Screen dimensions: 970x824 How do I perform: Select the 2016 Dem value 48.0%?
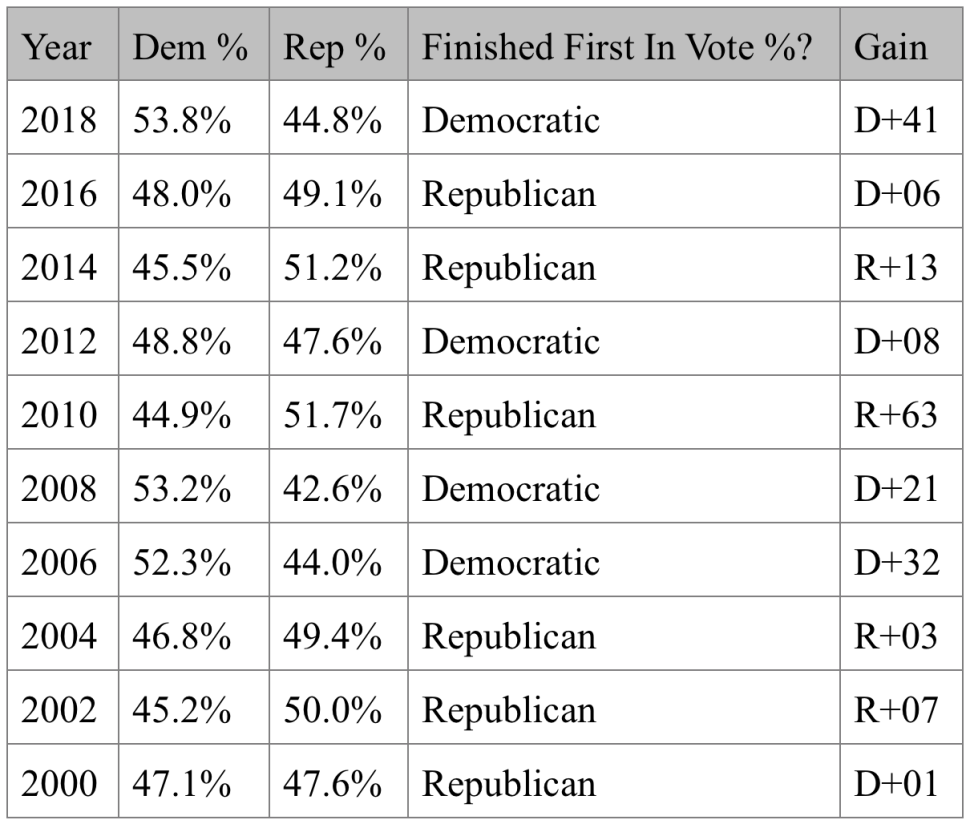(194, 191)
